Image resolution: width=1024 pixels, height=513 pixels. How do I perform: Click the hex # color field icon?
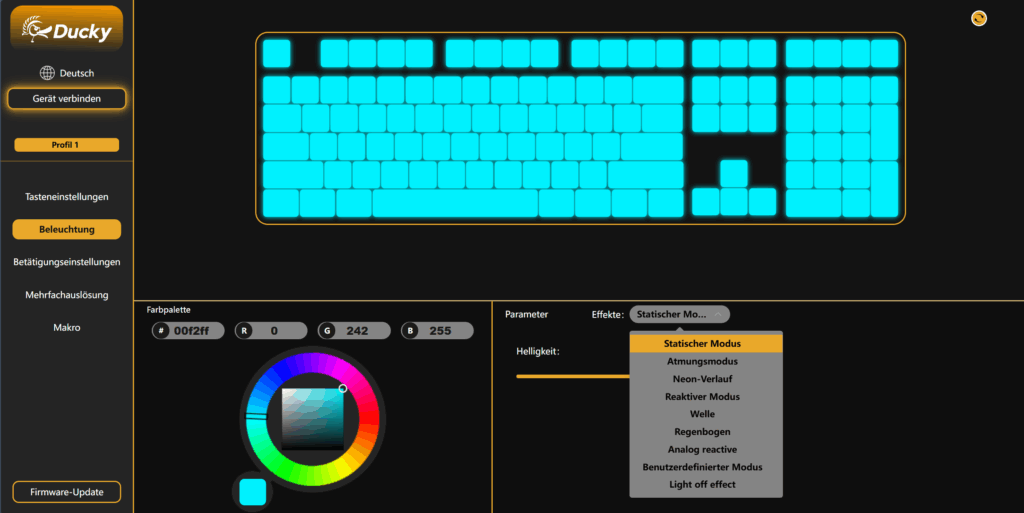pos(161,330)
